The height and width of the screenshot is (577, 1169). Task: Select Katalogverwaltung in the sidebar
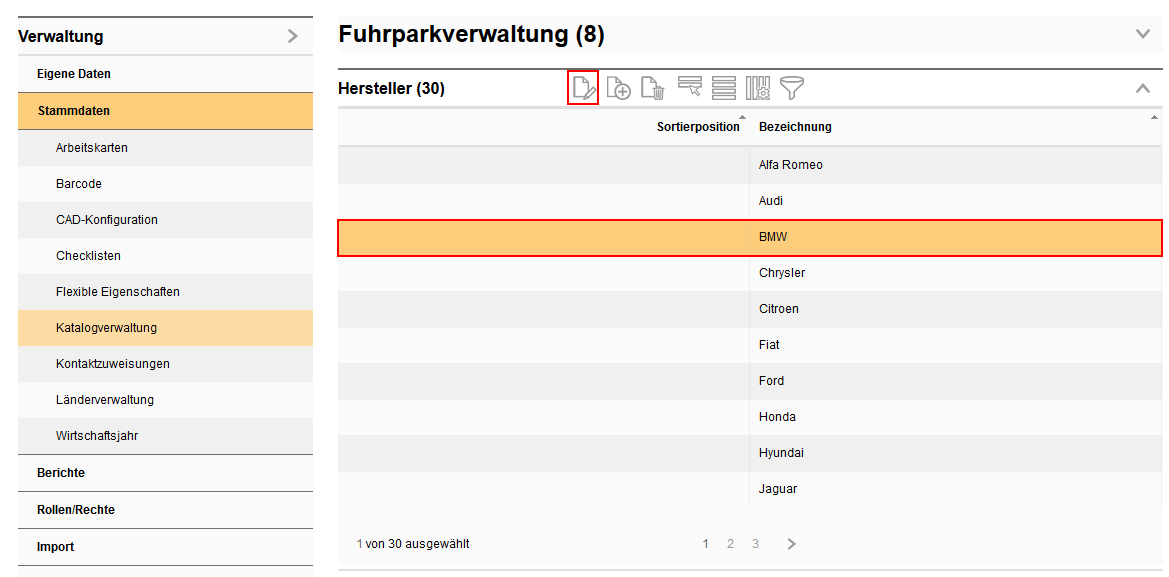[106, 328]
